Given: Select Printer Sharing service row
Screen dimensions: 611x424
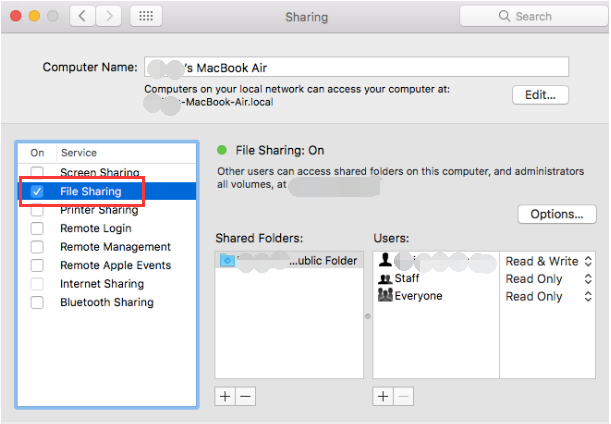Looking at the screenshot, I should tap(107, 210).
